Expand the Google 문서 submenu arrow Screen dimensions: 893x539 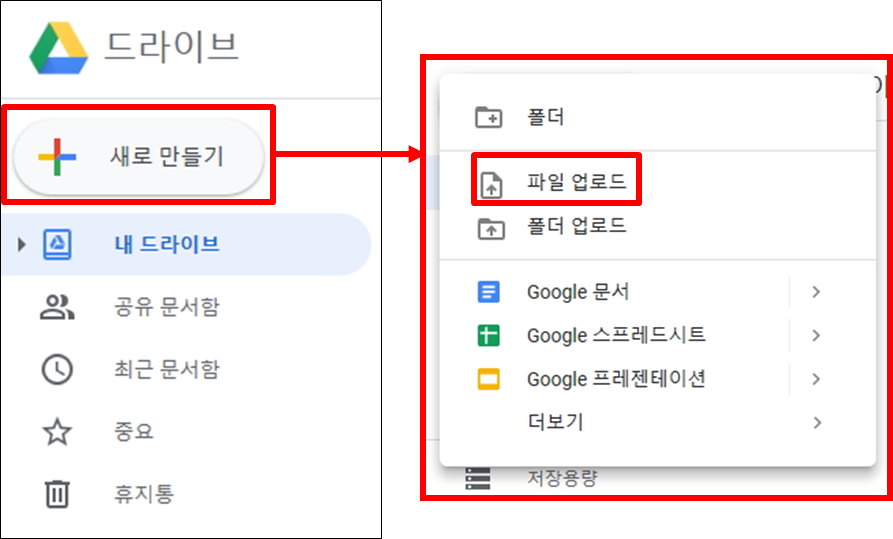(816, 292)
